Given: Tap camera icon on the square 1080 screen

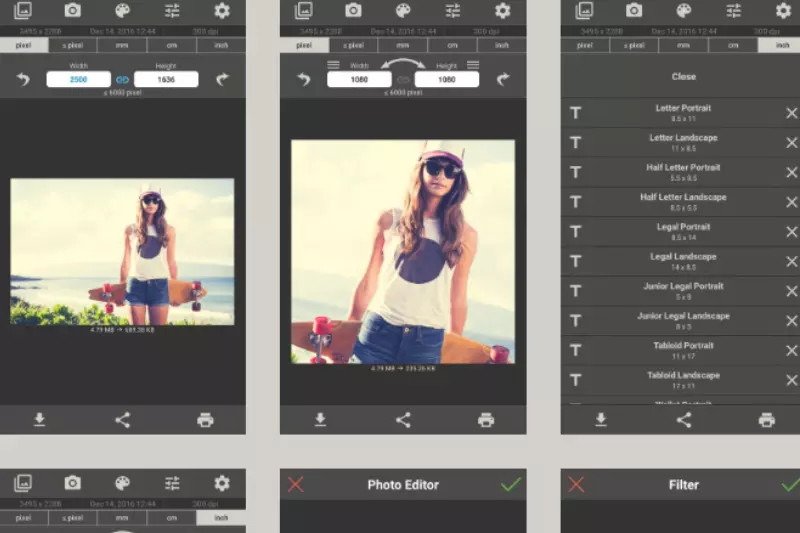Looking at the screenshot, I should [x=353, y=10].
